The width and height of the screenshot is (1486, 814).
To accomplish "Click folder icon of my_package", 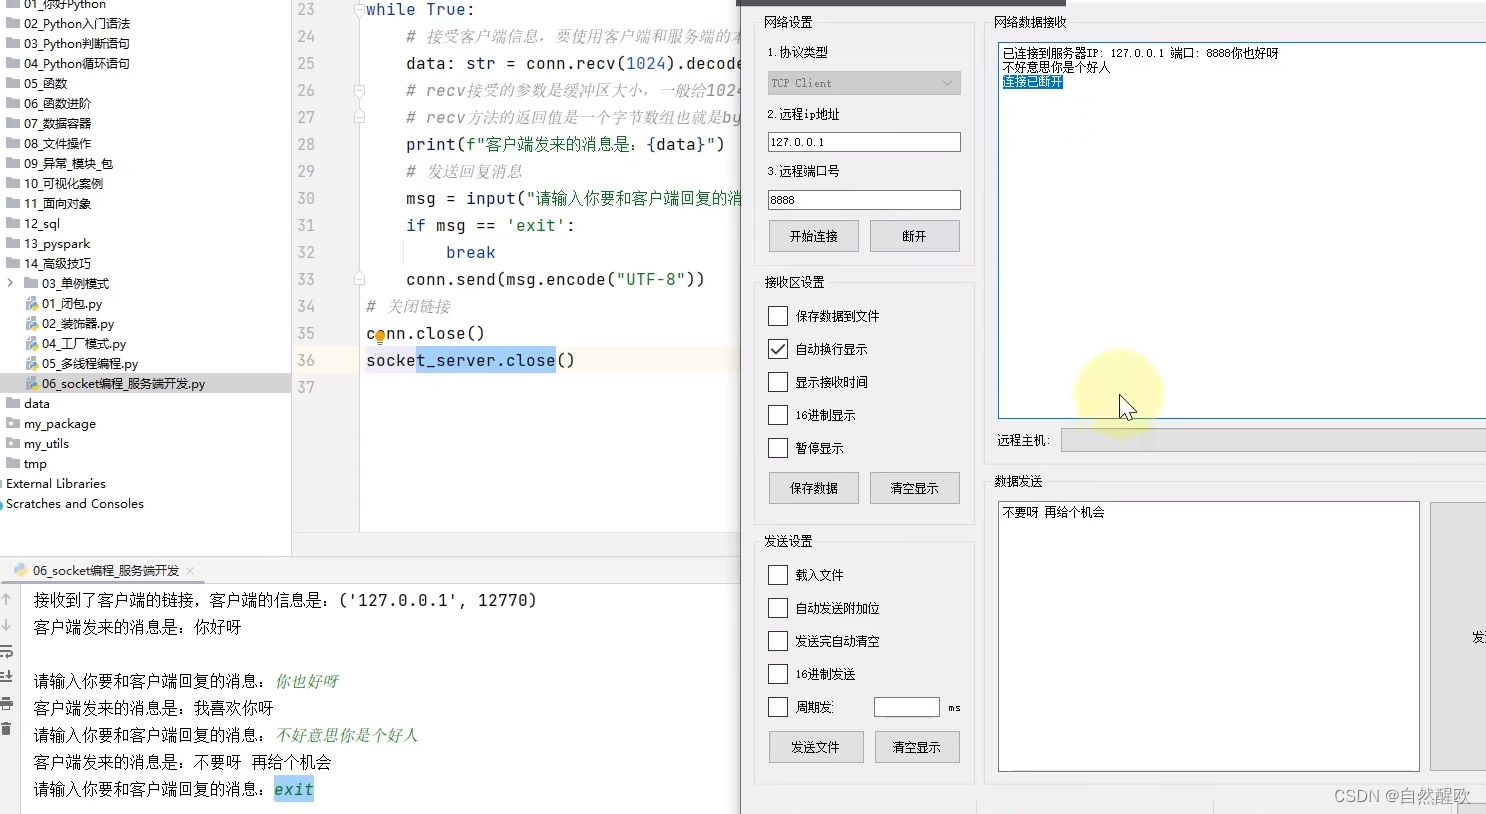I will 13,423.
